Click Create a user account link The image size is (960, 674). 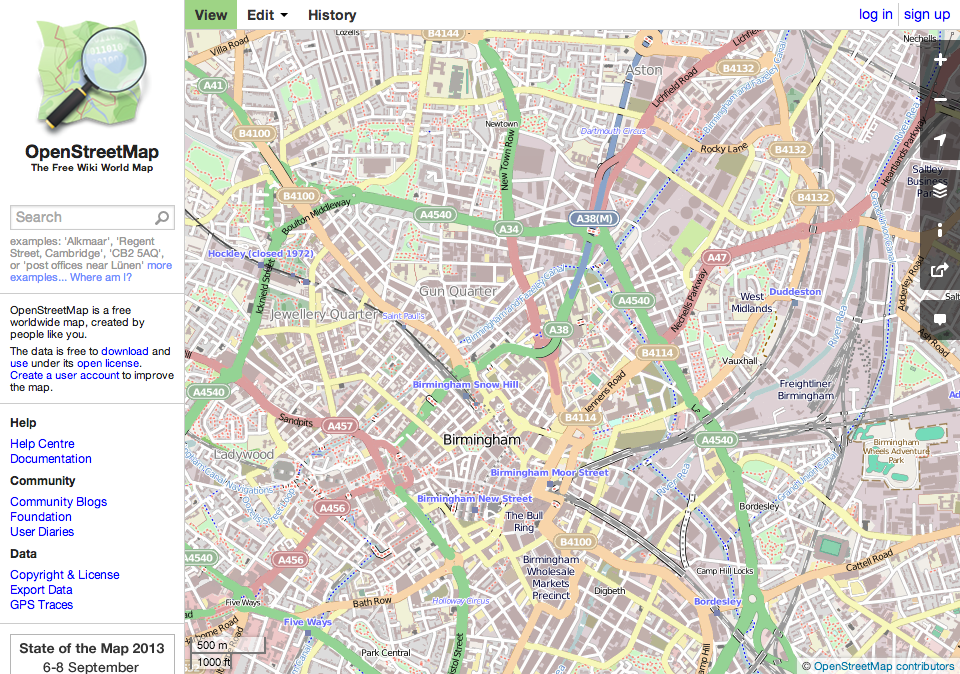point(64,375)
